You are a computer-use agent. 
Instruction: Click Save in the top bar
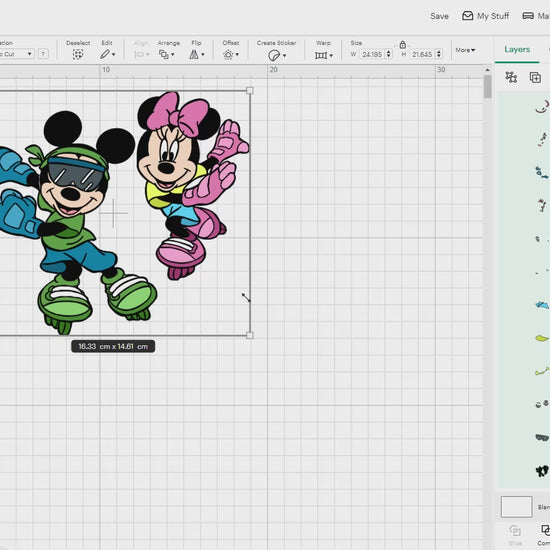tap(439, 16)
